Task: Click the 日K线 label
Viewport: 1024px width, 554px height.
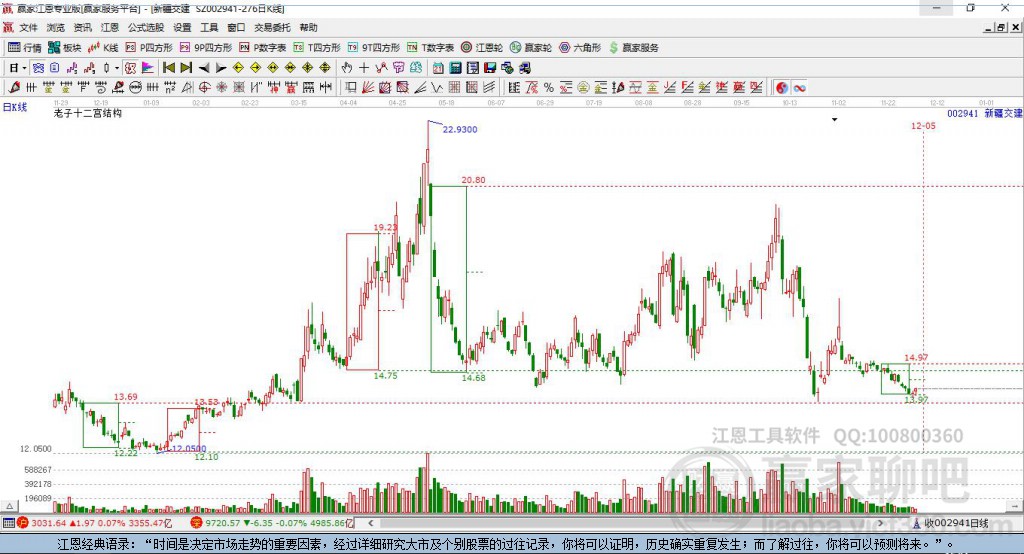Action: coord(15,107)
